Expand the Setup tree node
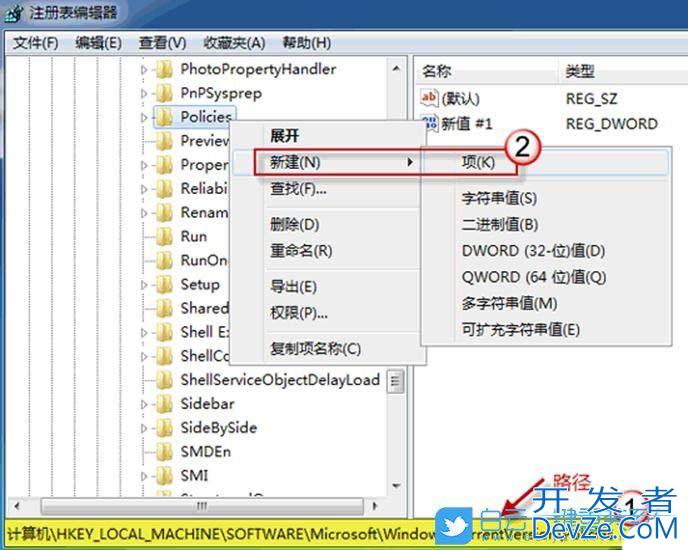688x550 pixels. [x=144, y=285]
